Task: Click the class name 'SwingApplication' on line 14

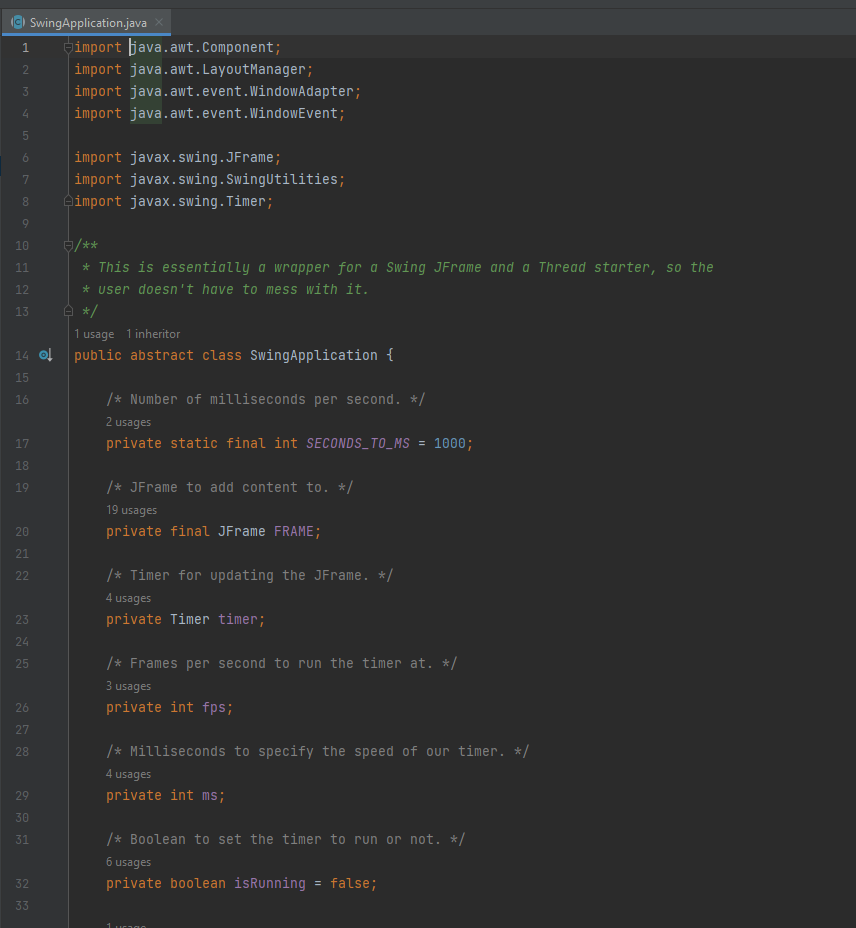Action: tap(314, 355)
